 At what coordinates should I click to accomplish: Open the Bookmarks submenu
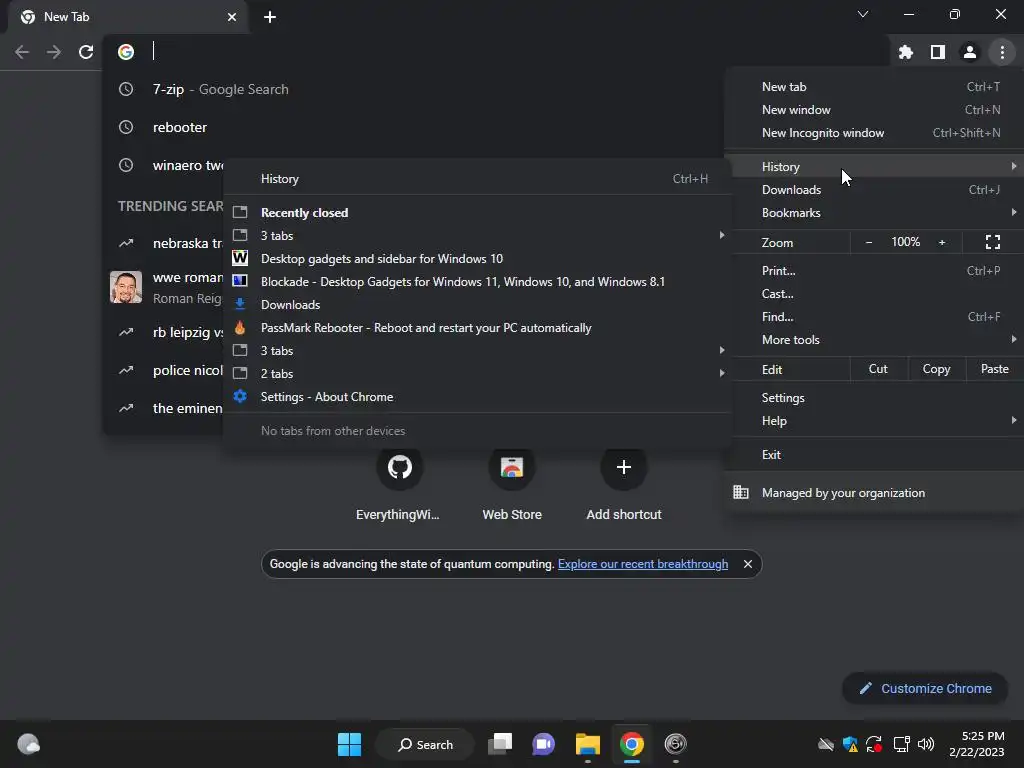pyautogui.click(x=874, y=213)
